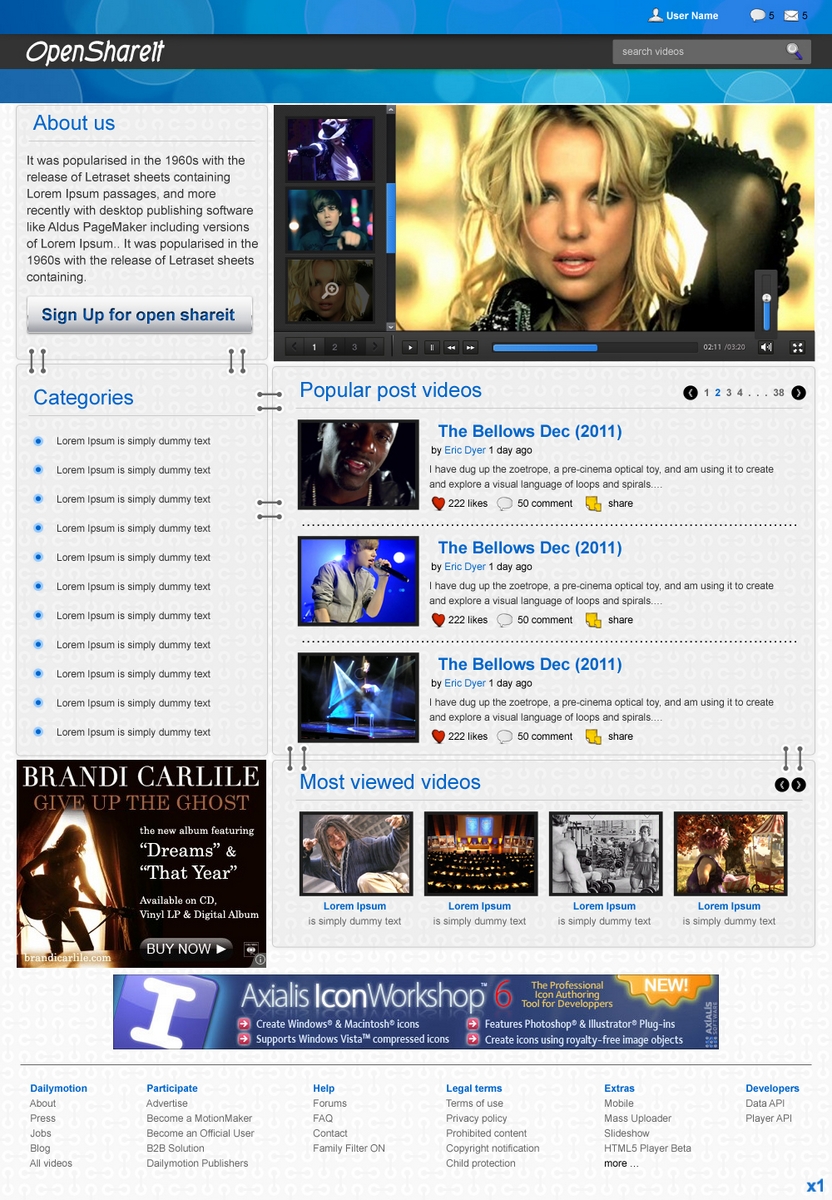The width and height of the screenshot is (832, 1200).
Task: Open page 3 of popular videos
Action: click(729, 393)
